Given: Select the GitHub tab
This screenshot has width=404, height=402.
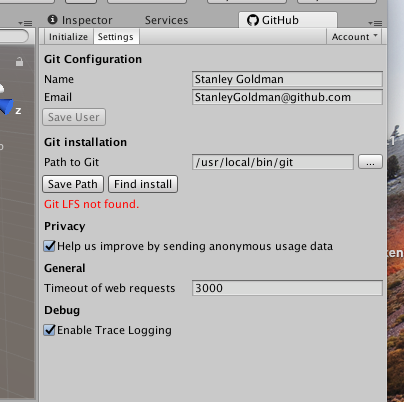Looking at the screenshot, I should coord(288,20).
